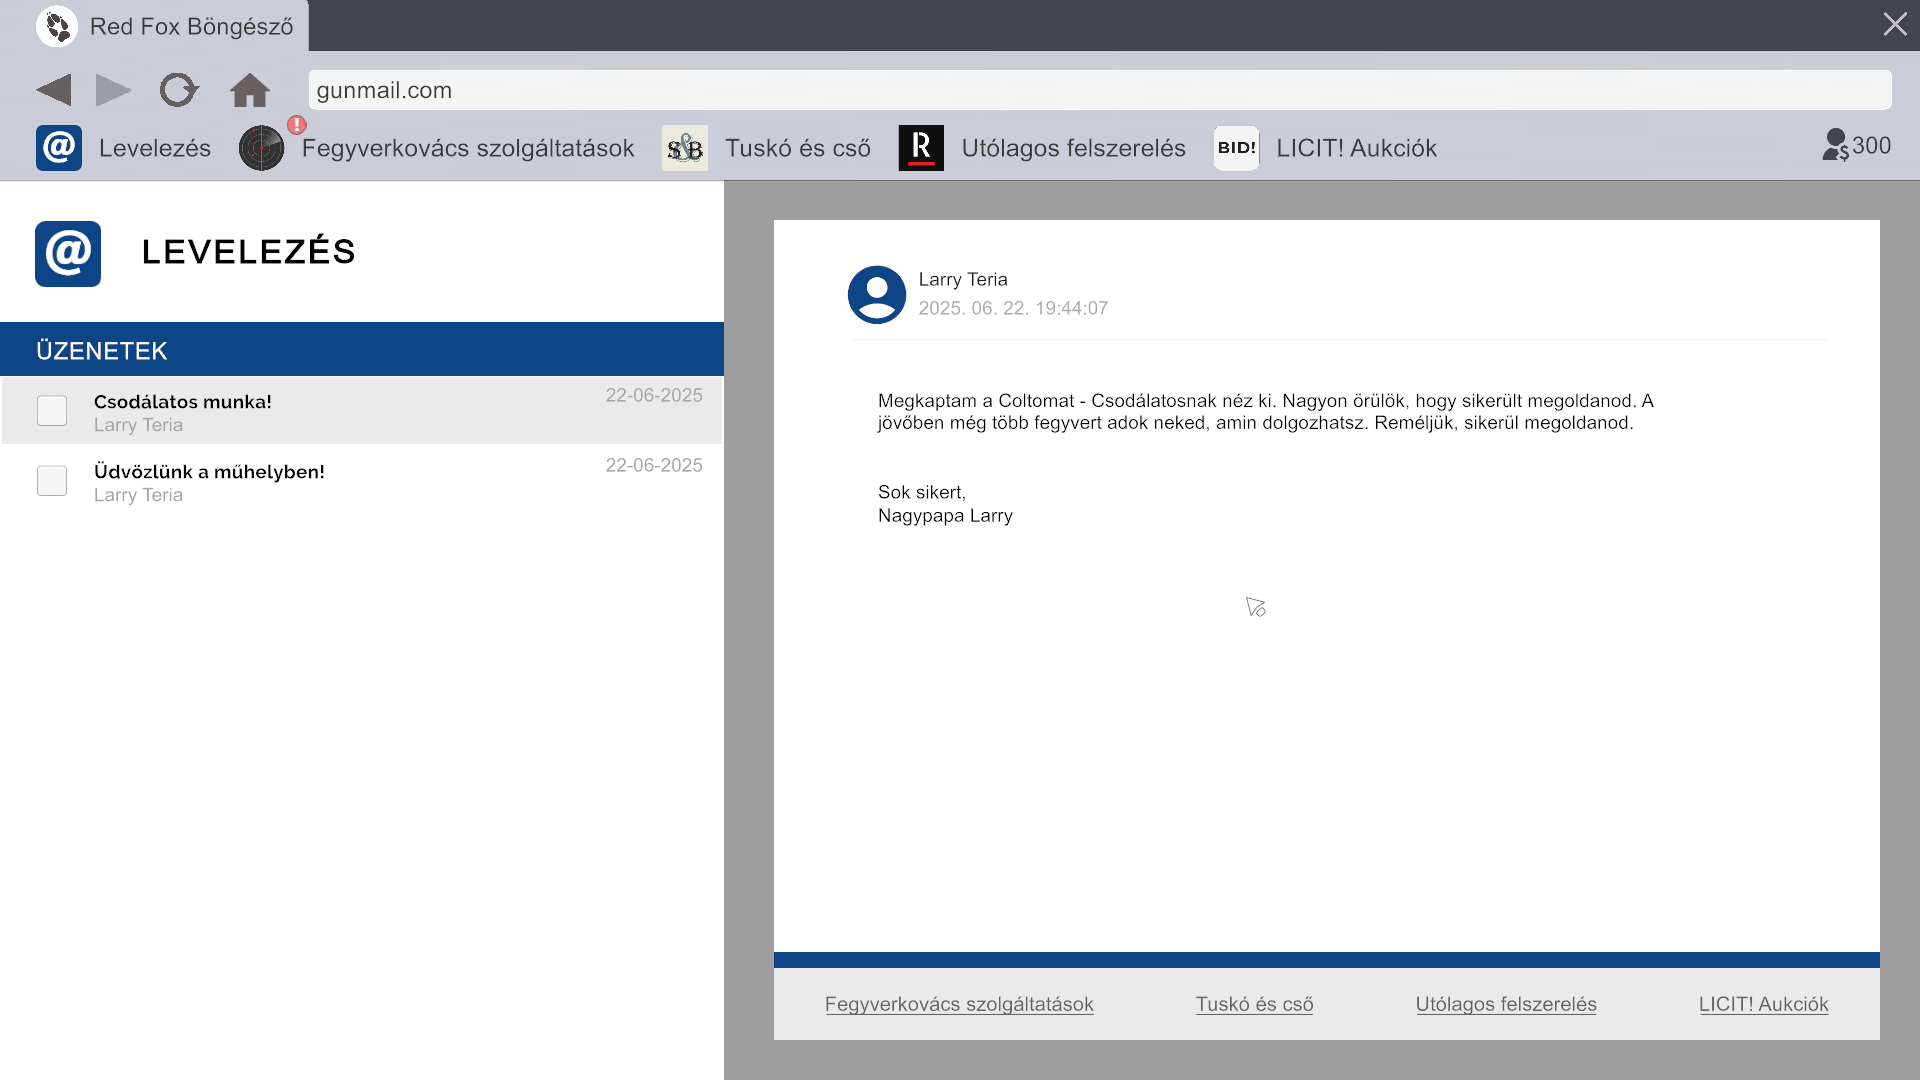Click the browser back arrow
The height and width of the screenshot is (1080, 1920).
[54, 90]
